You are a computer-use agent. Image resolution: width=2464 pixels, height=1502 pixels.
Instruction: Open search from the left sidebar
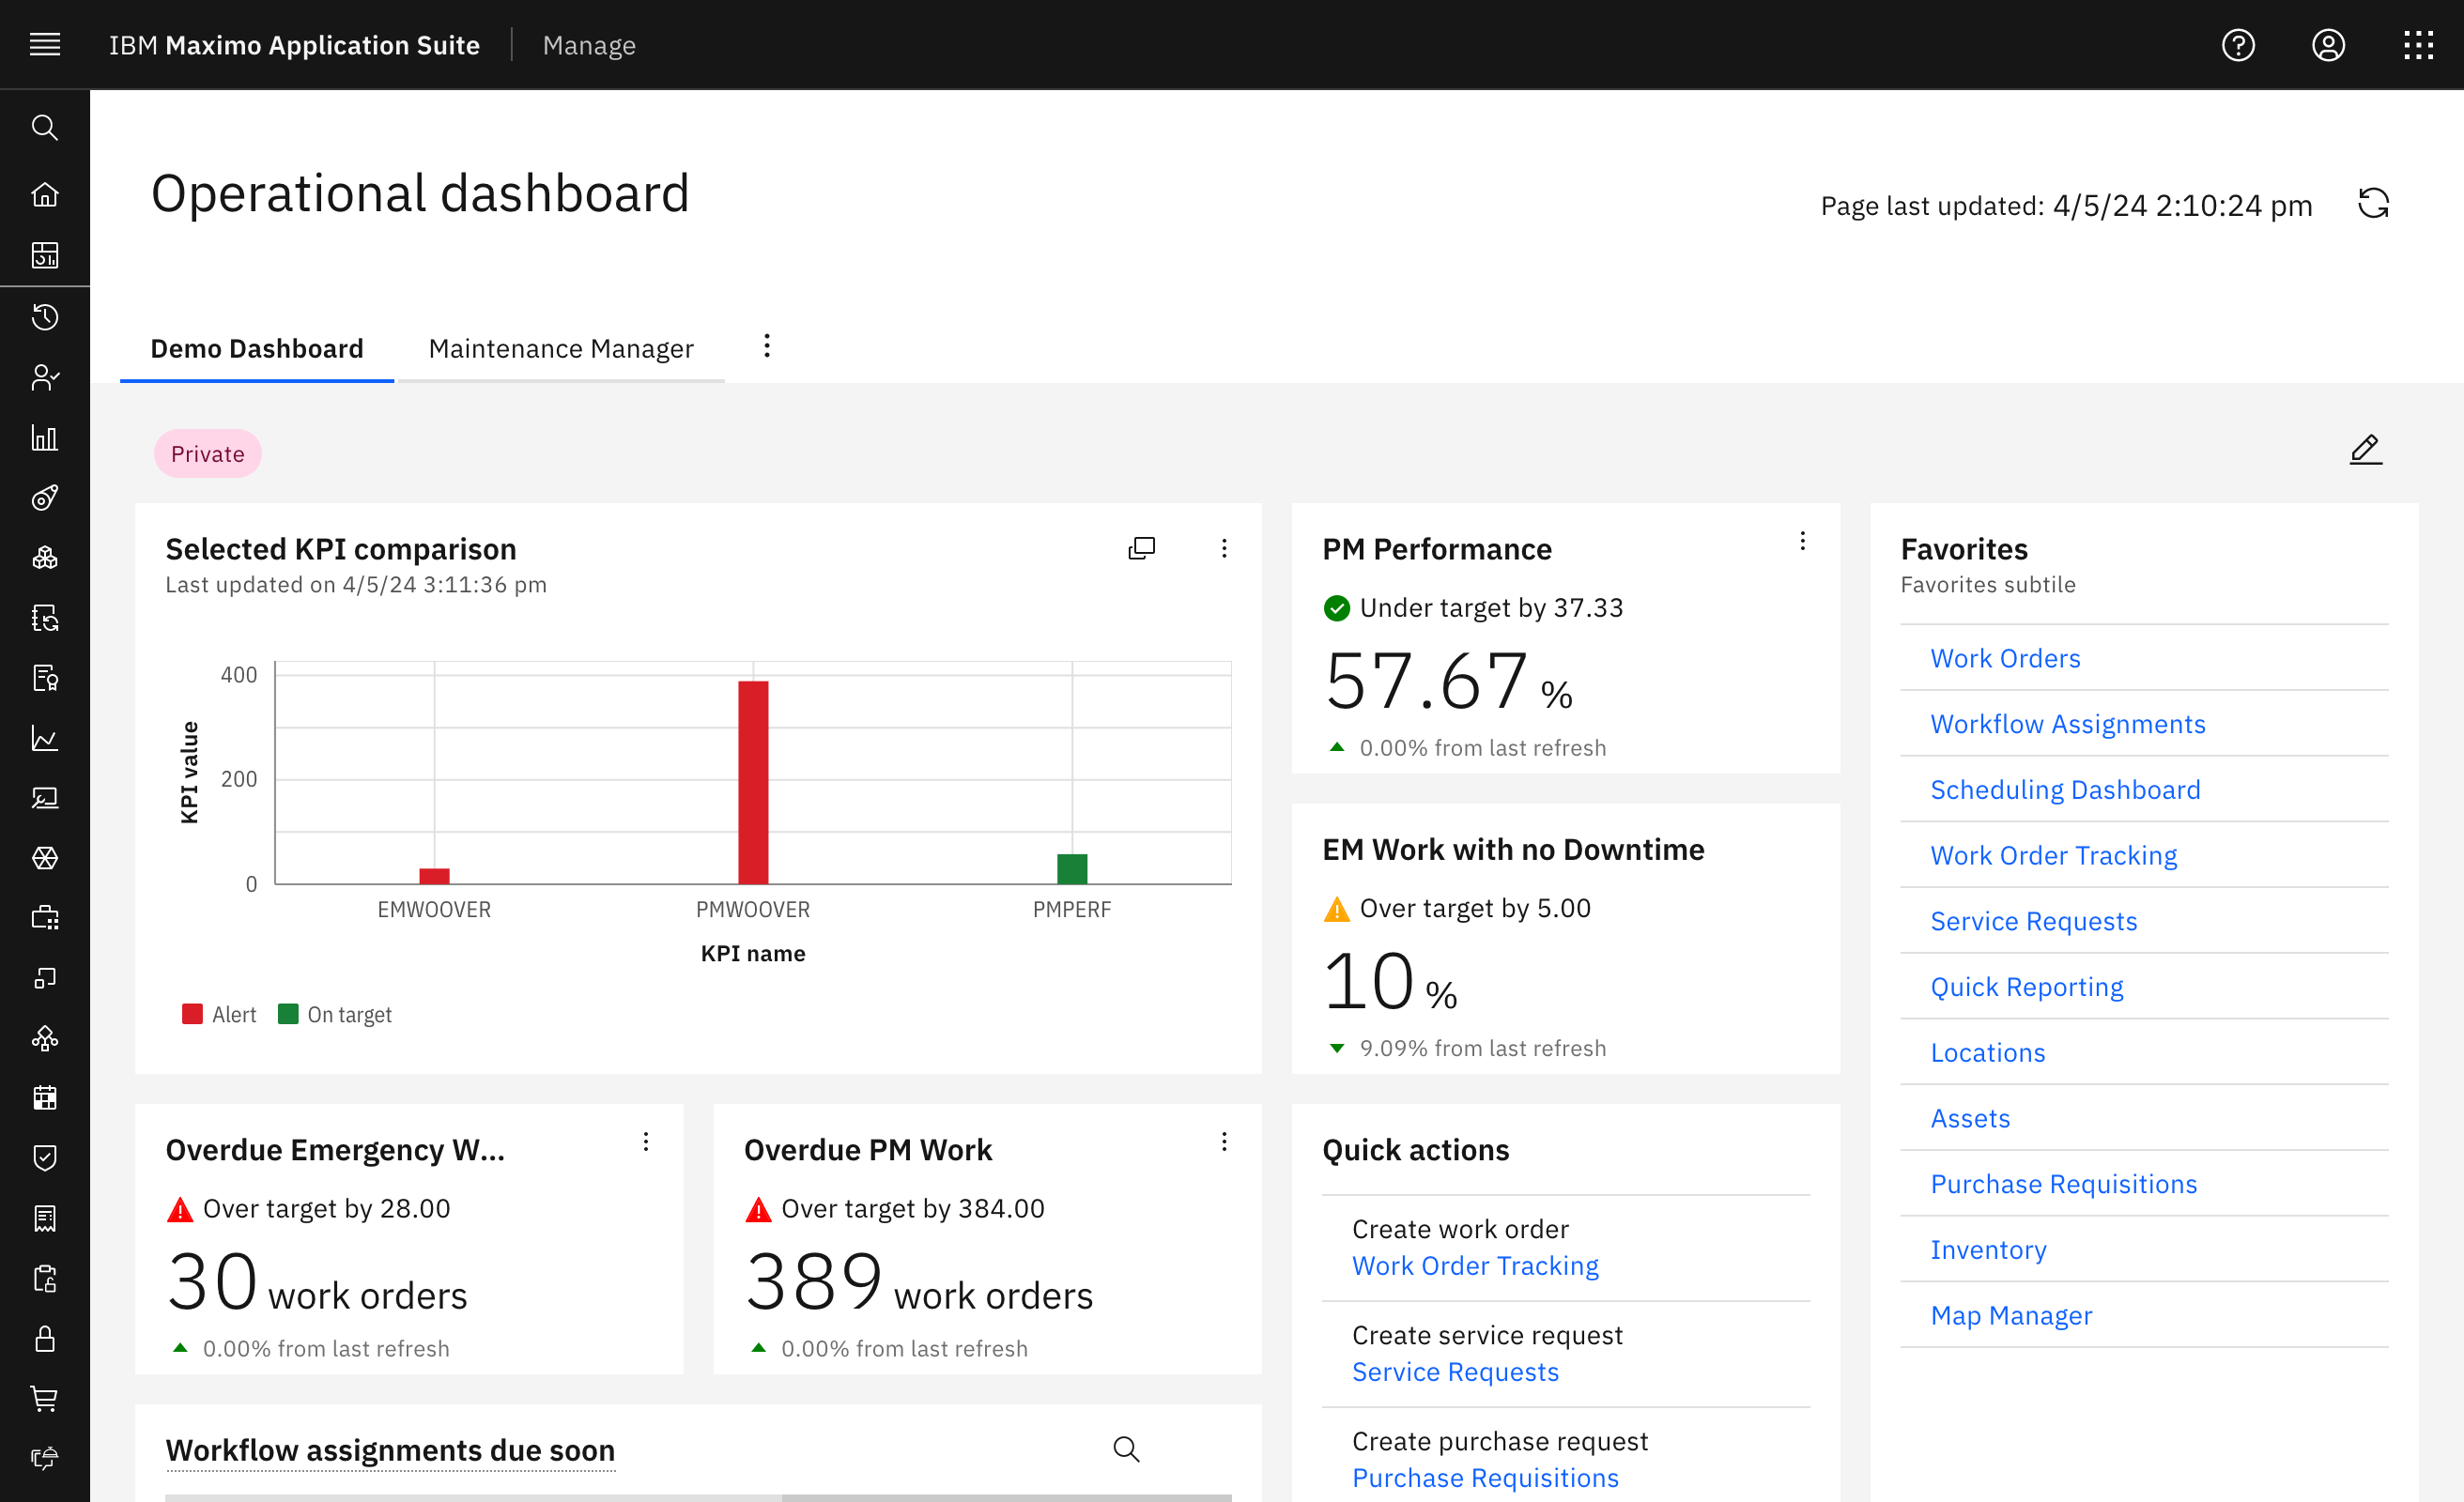point(45,127)
